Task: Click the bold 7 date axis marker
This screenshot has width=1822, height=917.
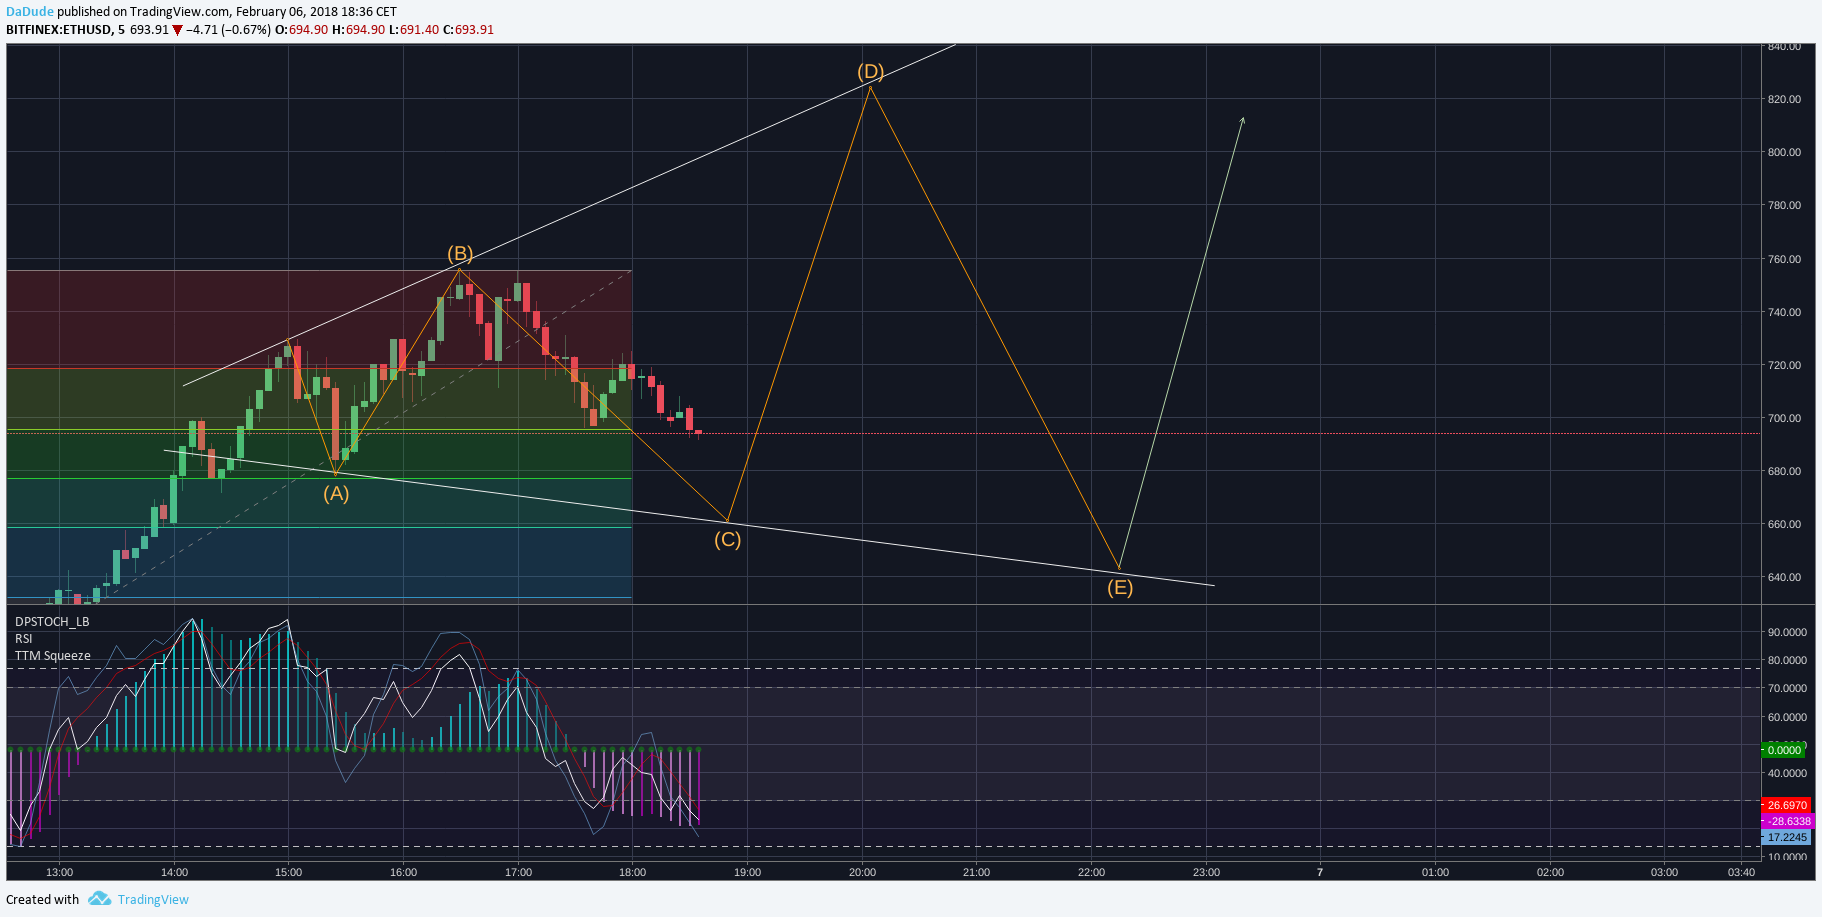Action: click(1320, 873)
